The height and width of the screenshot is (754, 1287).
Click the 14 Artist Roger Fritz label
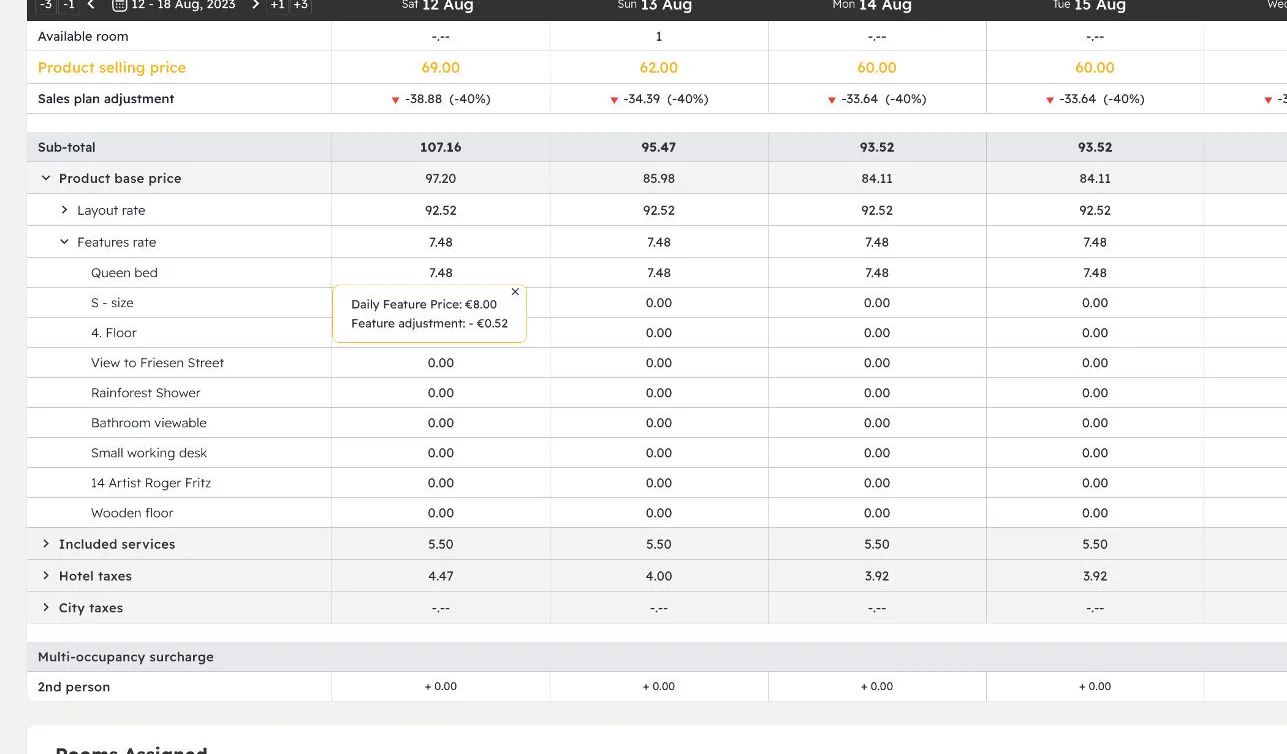tap(151, 483)
